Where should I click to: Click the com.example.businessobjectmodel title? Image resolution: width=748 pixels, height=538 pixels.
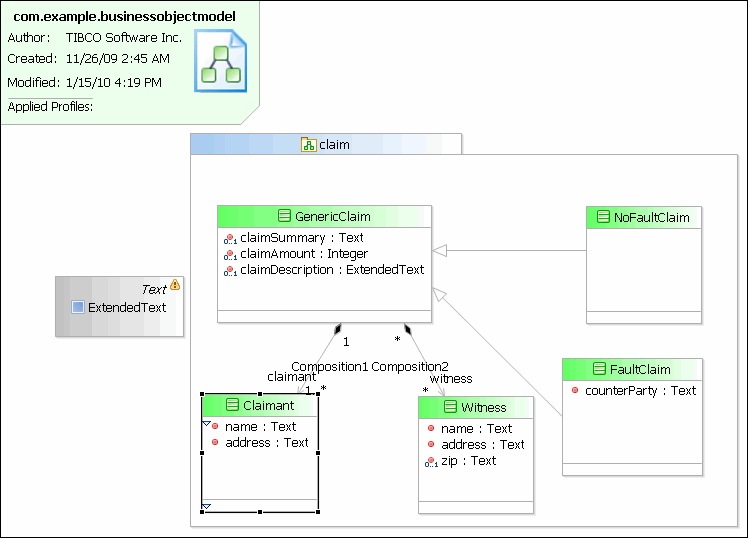point(125,17)
